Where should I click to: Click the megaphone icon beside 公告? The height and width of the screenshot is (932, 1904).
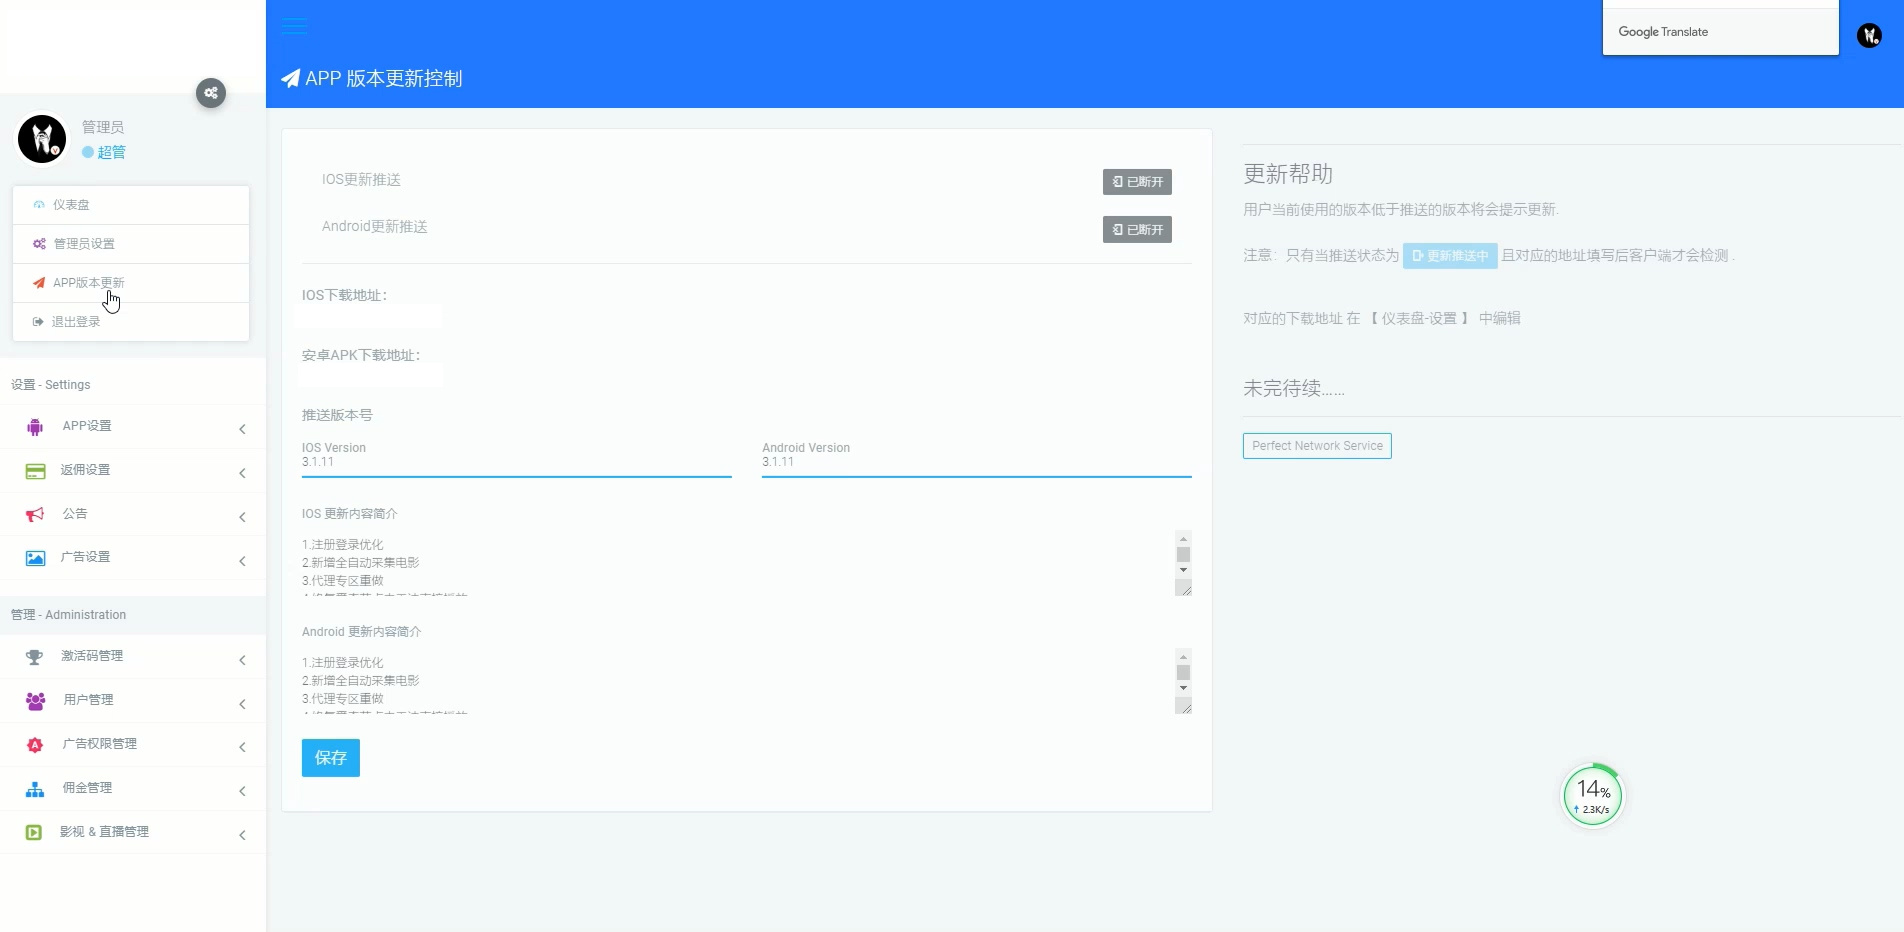pos(35,514)
